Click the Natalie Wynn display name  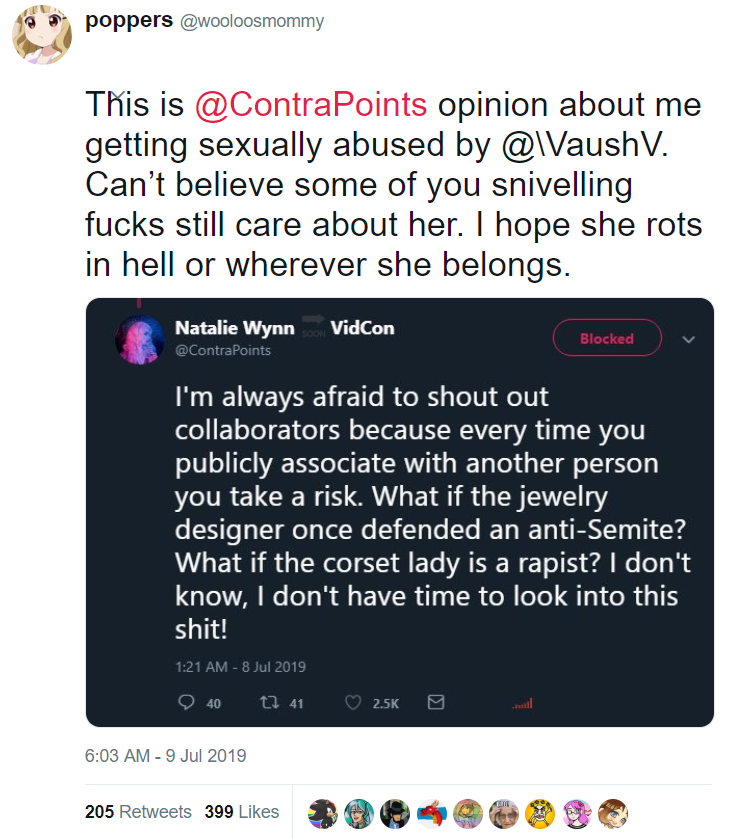pyautogui.click(x=235, y=327)
